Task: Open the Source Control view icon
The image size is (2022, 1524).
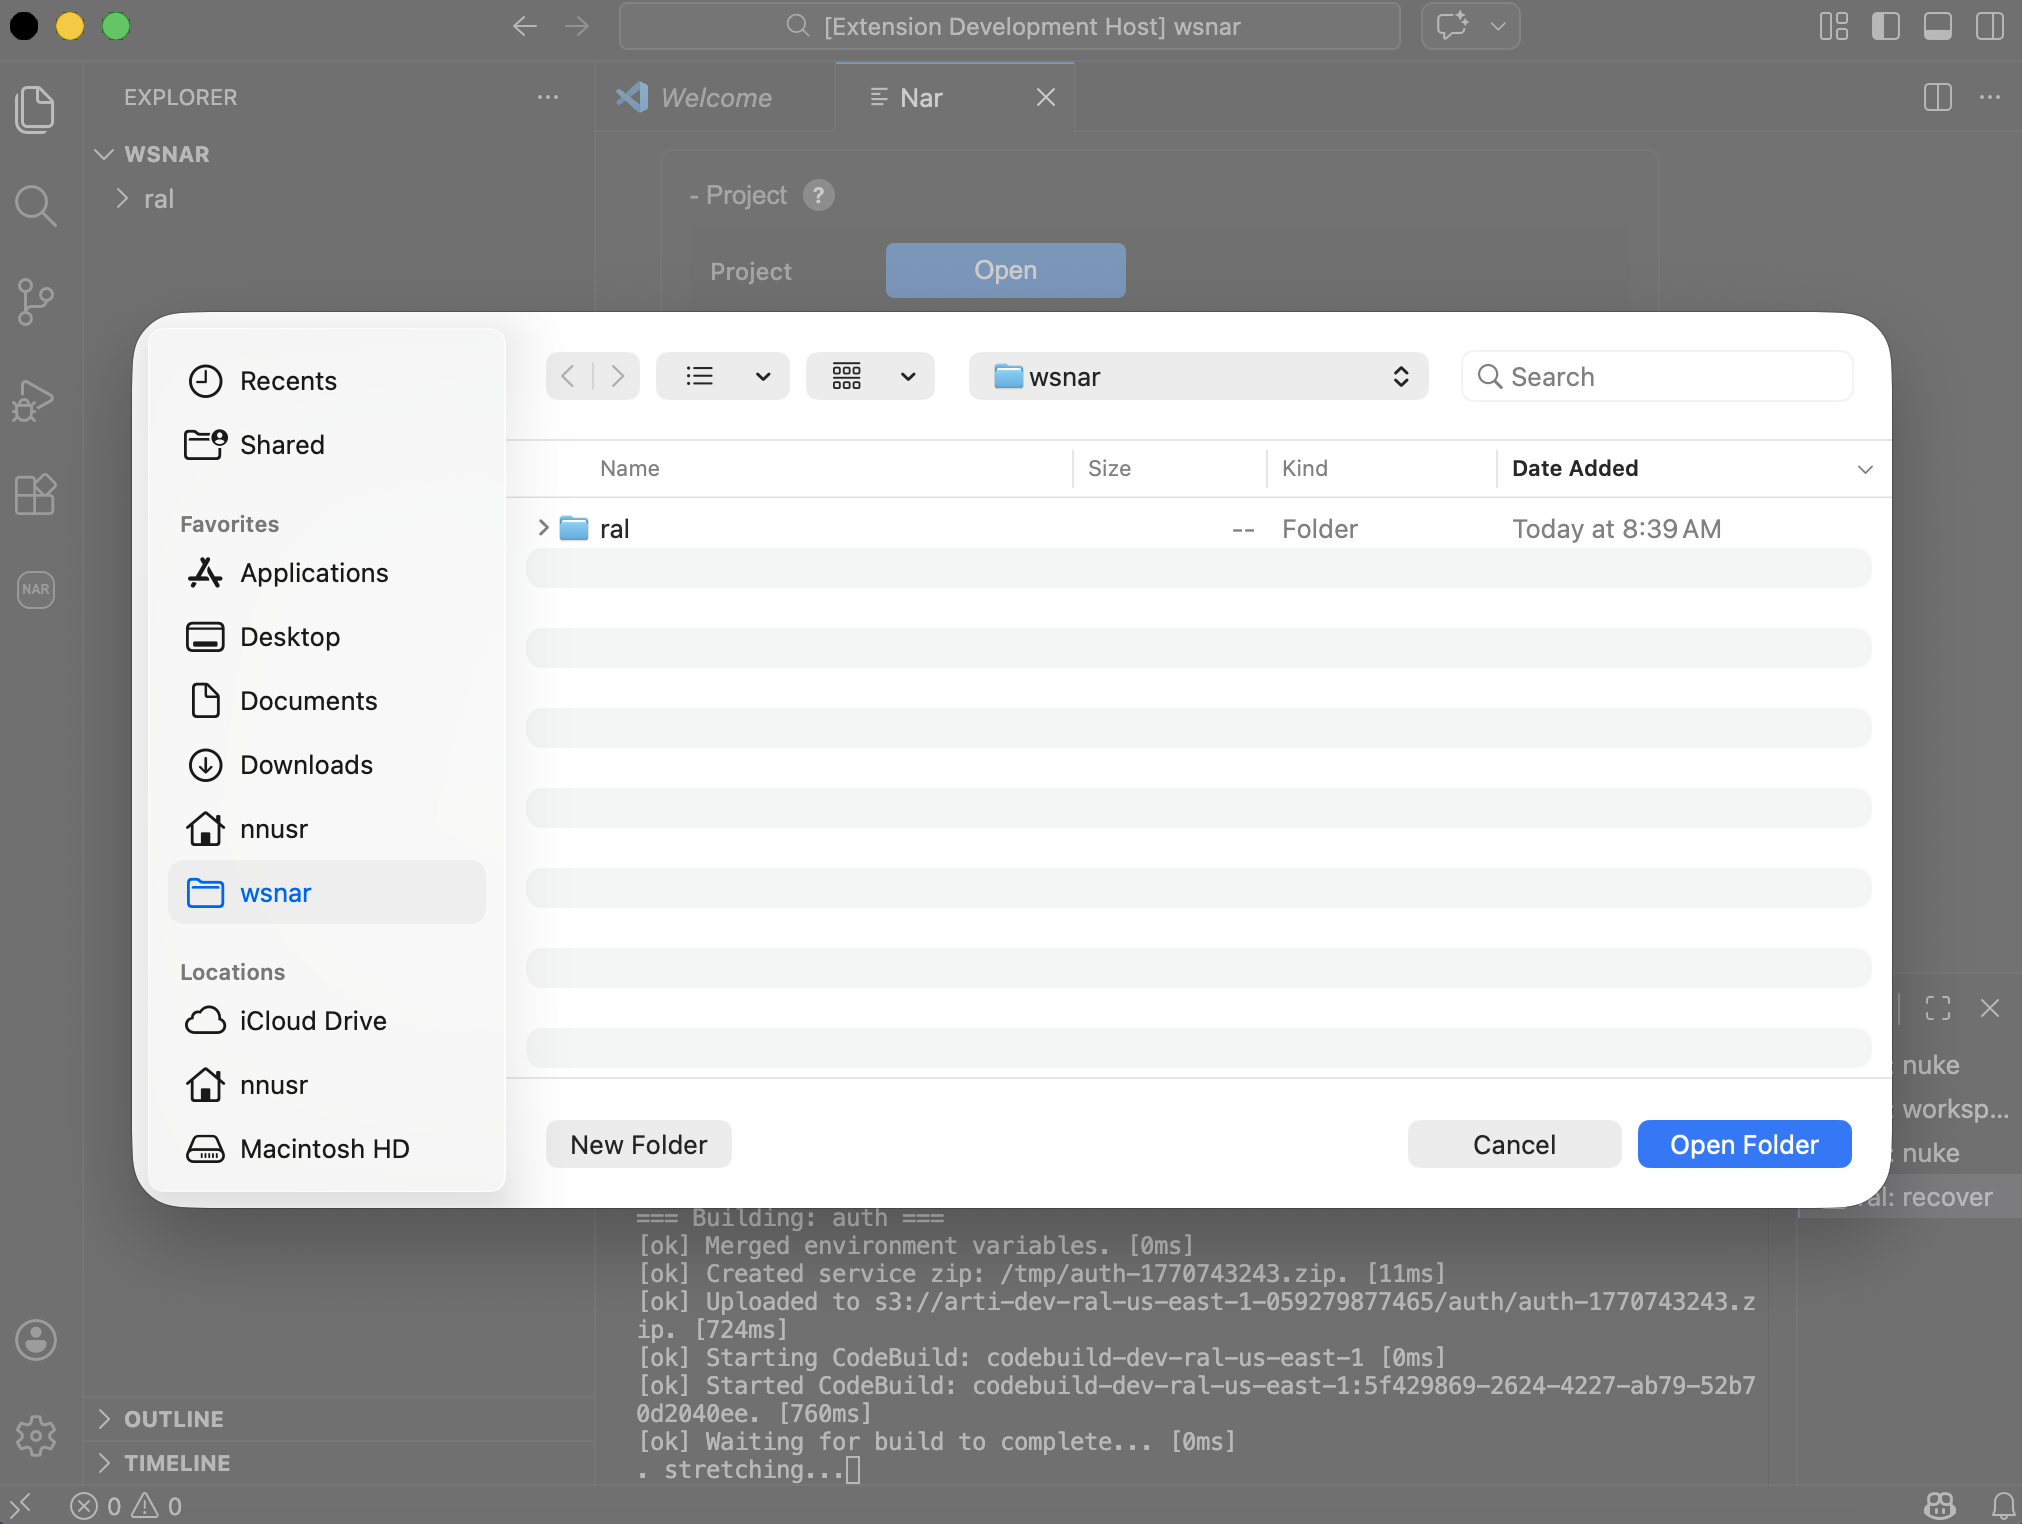Action: tap(35, 301)
